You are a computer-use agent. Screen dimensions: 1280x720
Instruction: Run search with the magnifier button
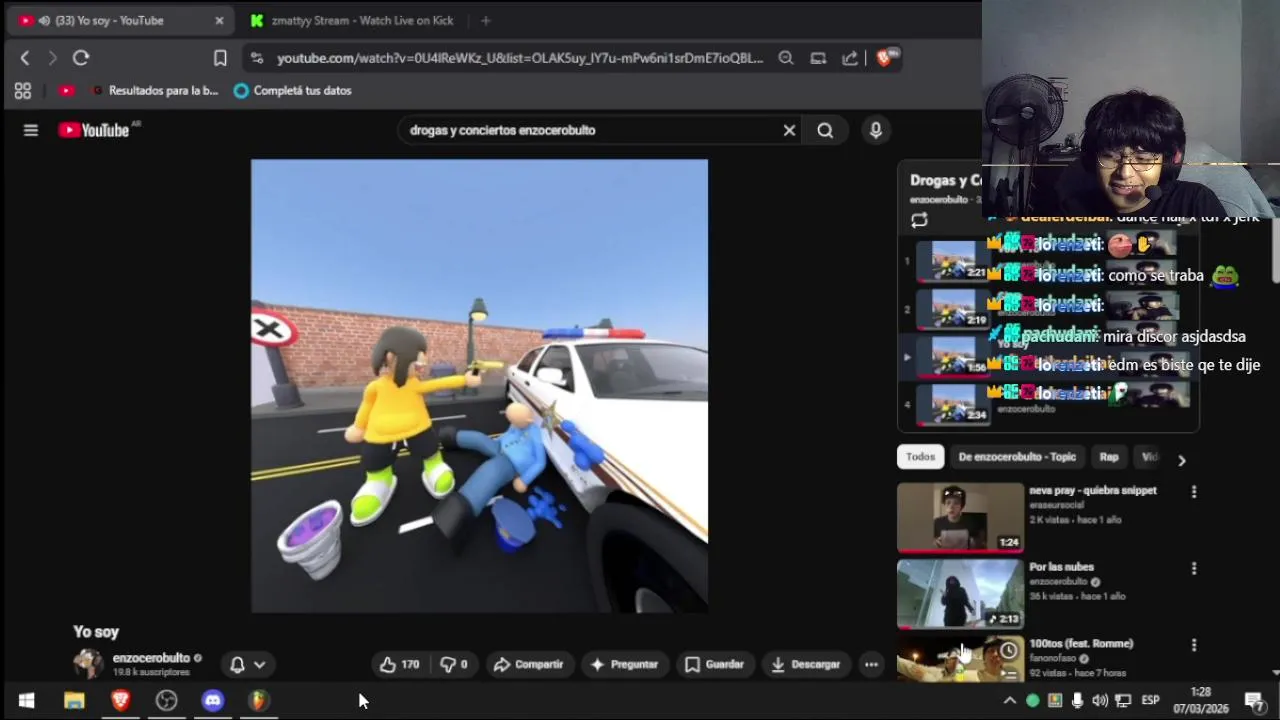pos(825,130)
